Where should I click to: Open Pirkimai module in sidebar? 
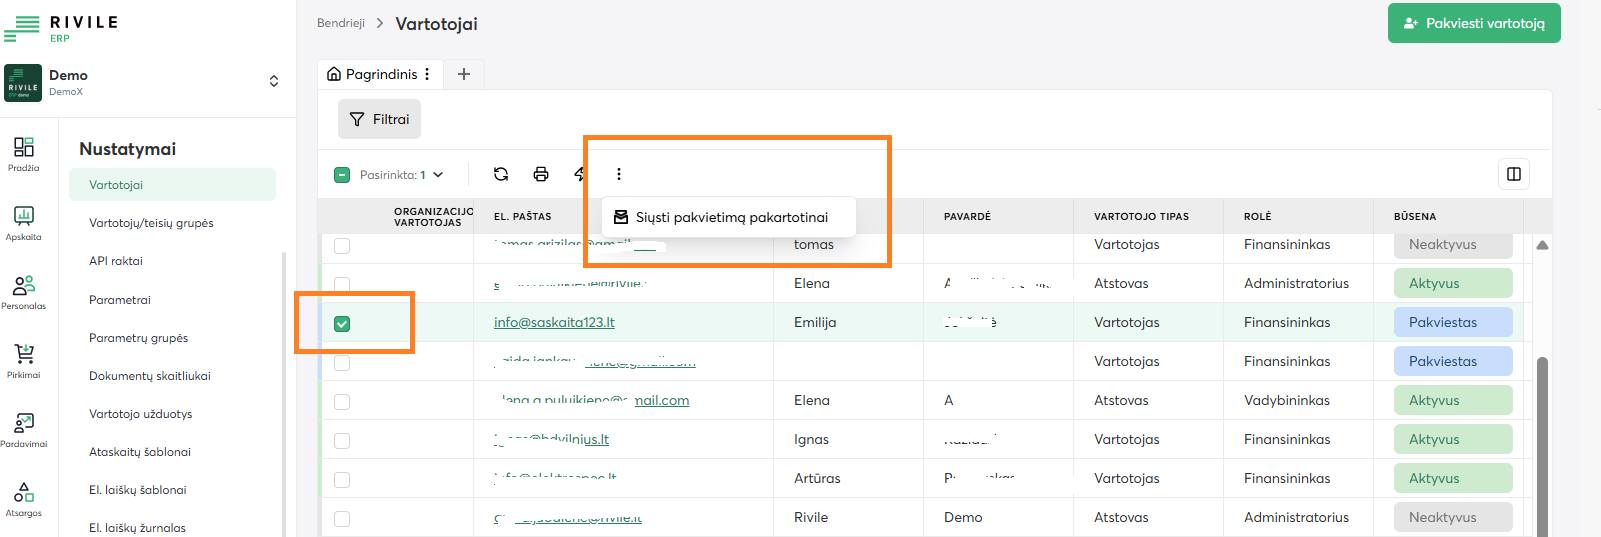(x=24, y=361)
